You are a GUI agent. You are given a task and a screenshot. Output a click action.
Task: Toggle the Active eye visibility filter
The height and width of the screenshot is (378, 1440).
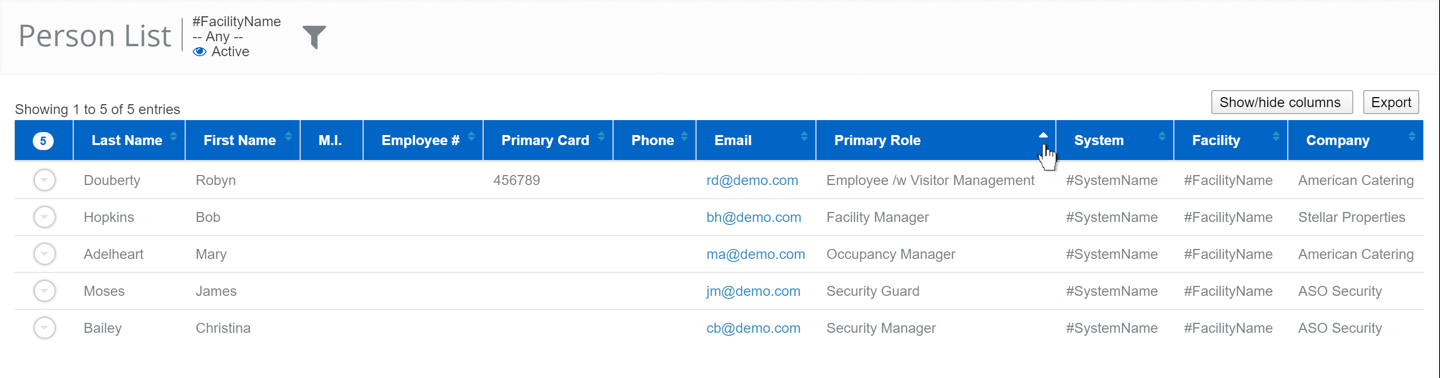click(x=200, y=52)
